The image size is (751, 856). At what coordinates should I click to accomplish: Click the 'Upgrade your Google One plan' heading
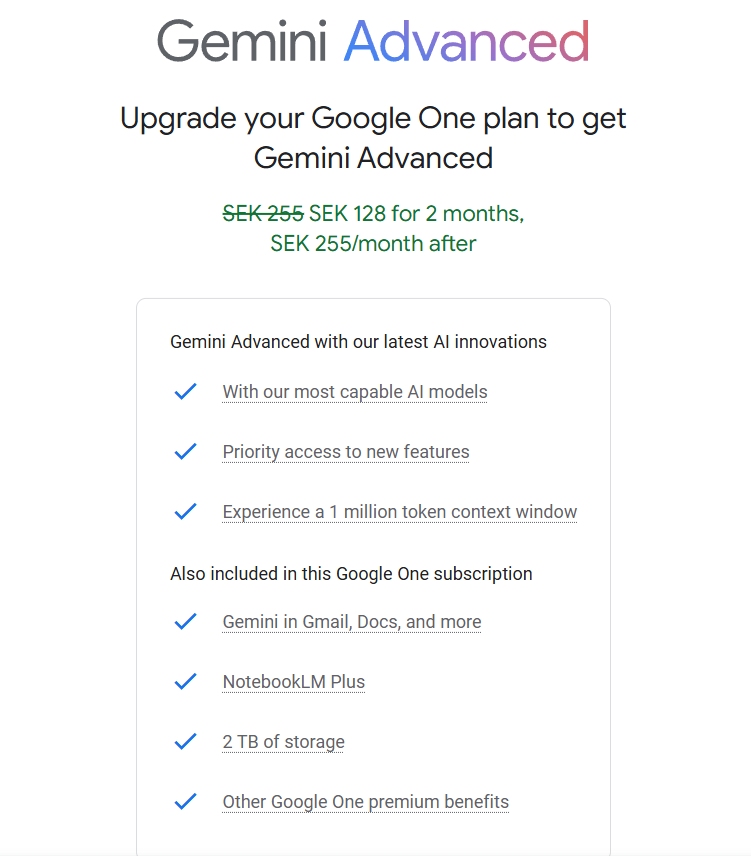pos(373,138)
